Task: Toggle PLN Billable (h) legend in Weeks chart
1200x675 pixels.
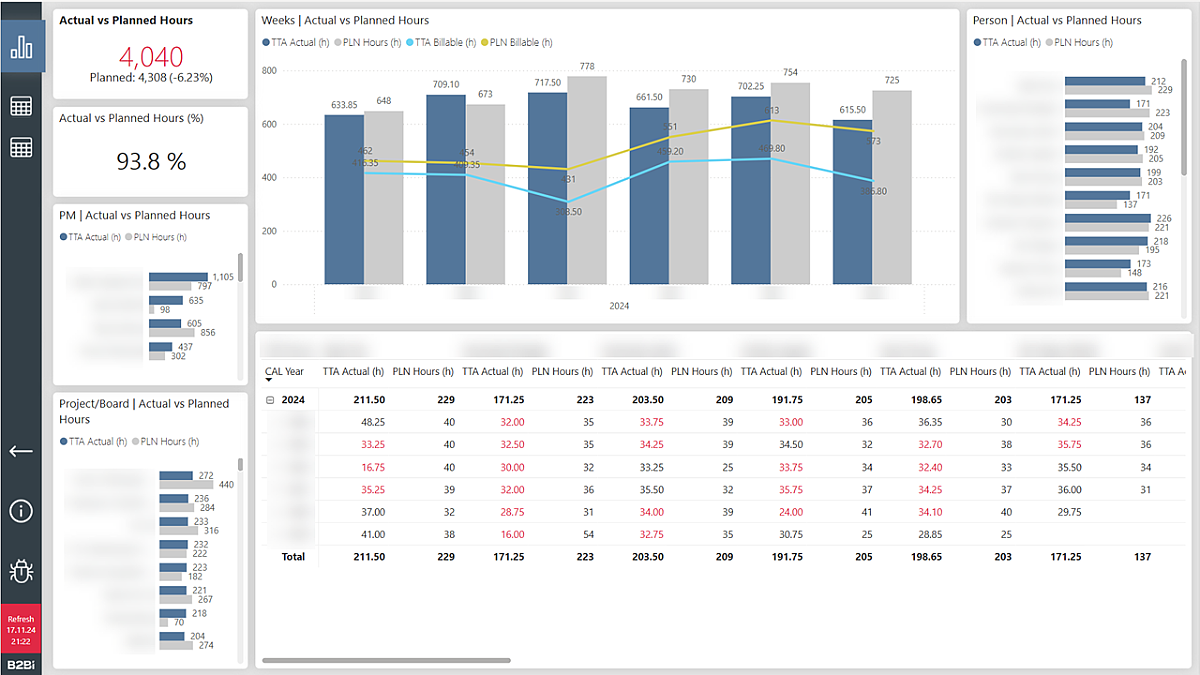Action: coord(516,42)
